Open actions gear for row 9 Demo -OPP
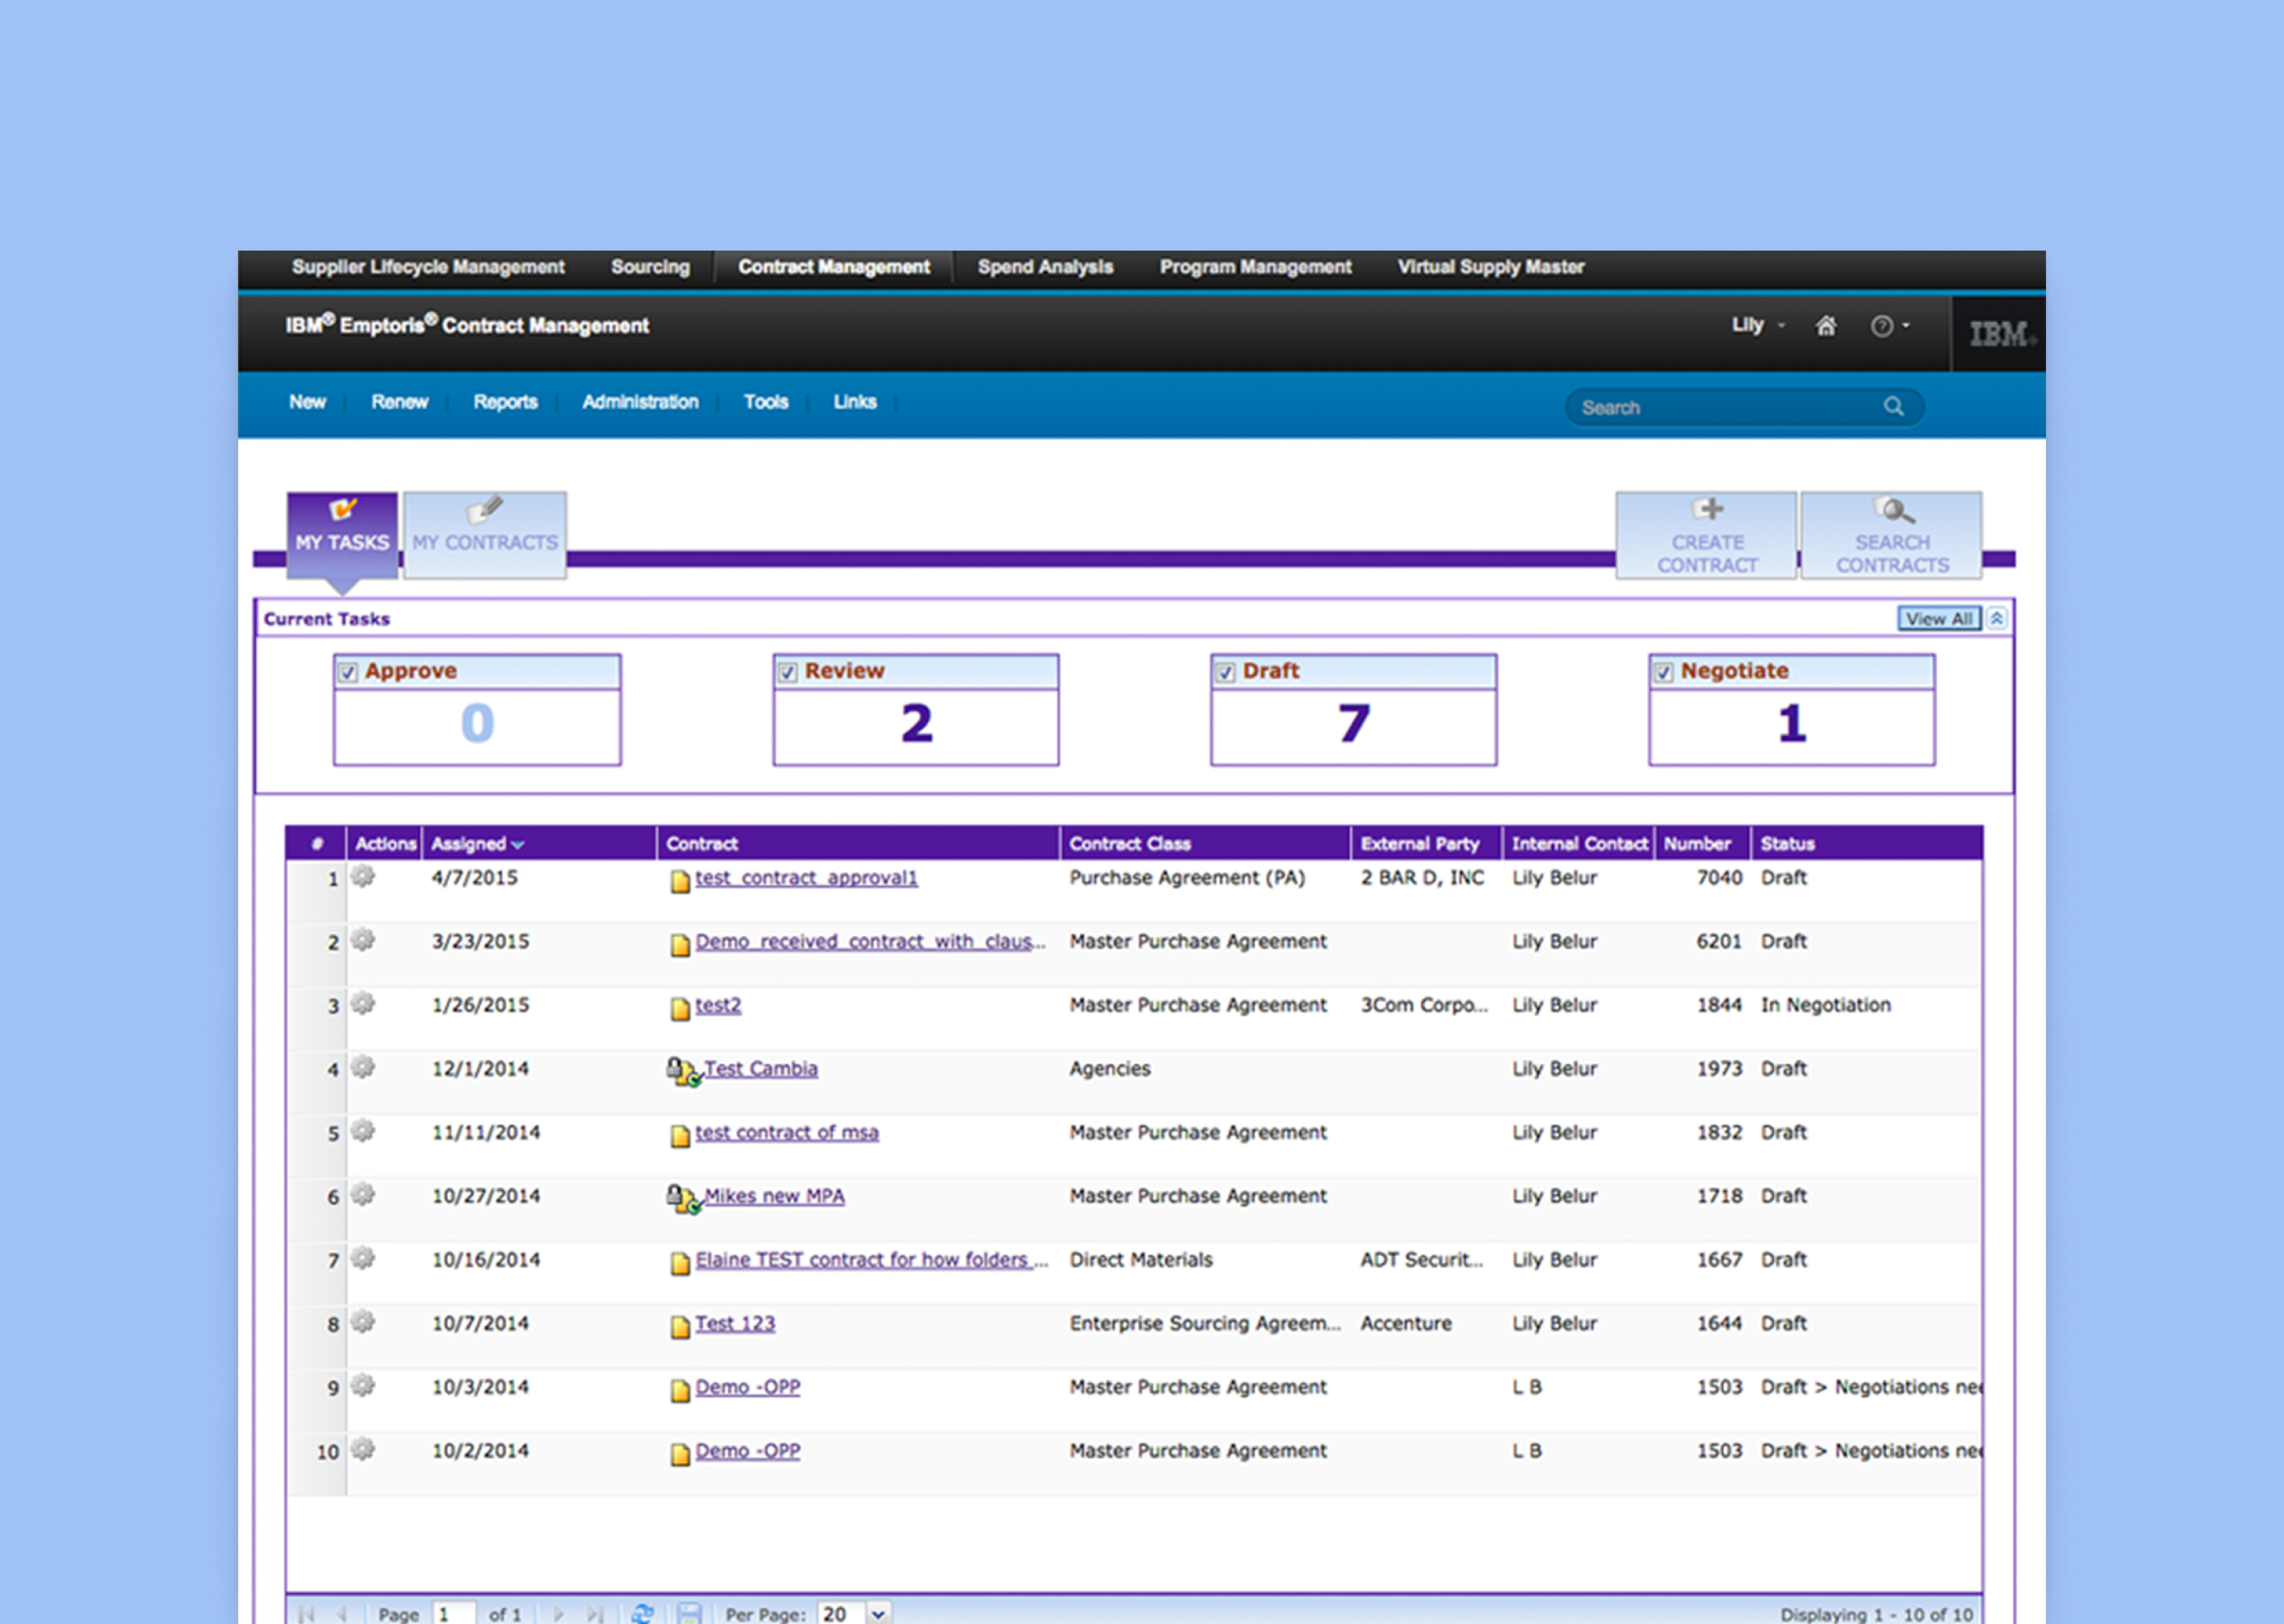Screen dimensions: 2284x1624 pos(363,1385)
